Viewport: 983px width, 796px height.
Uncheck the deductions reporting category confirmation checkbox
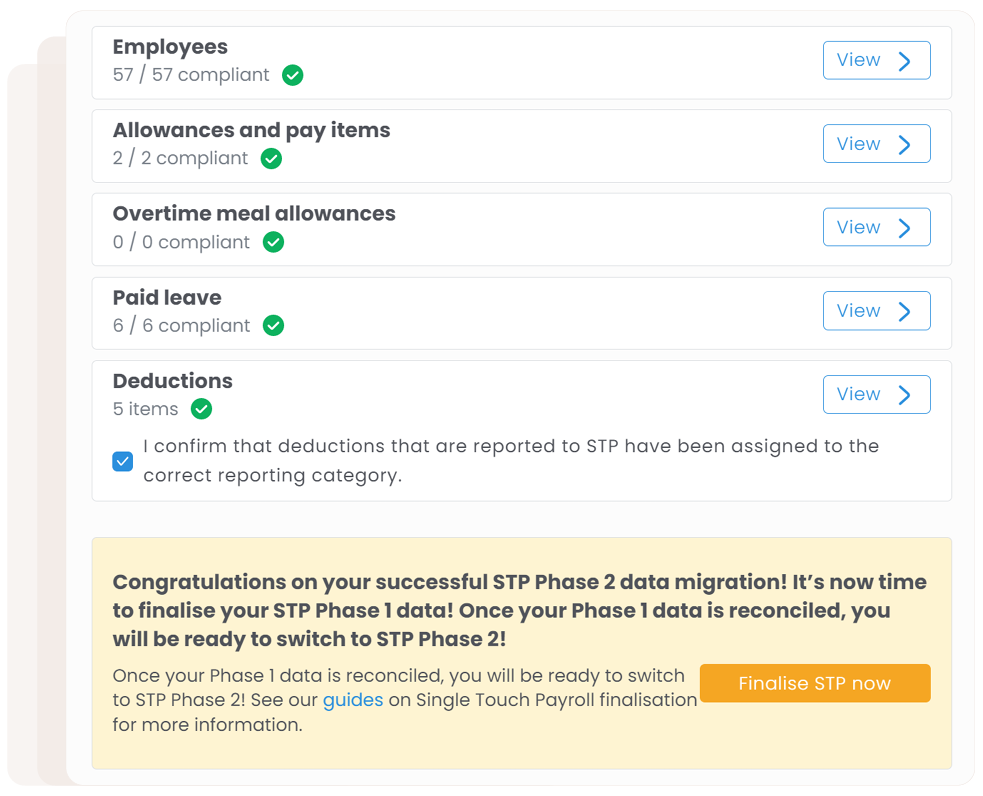(123, 461)
